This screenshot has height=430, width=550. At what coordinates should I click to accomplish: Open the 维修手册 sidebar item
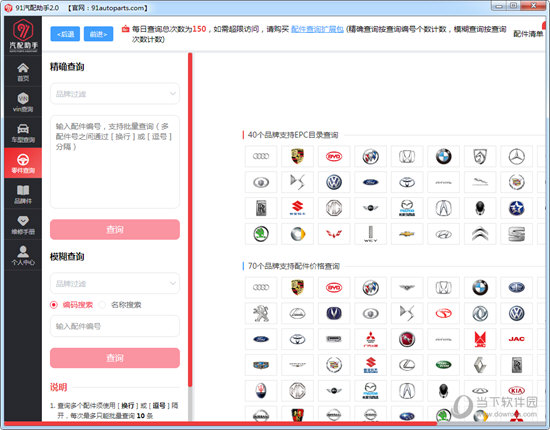[23, 224]
